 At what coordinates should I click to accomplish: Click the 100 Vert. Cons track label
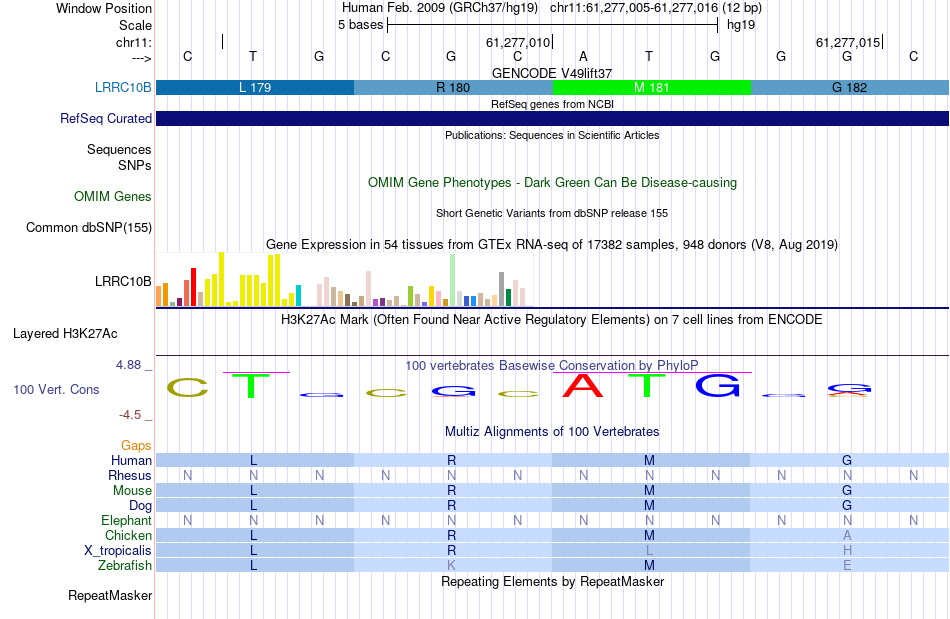click(x=56, y=389)
